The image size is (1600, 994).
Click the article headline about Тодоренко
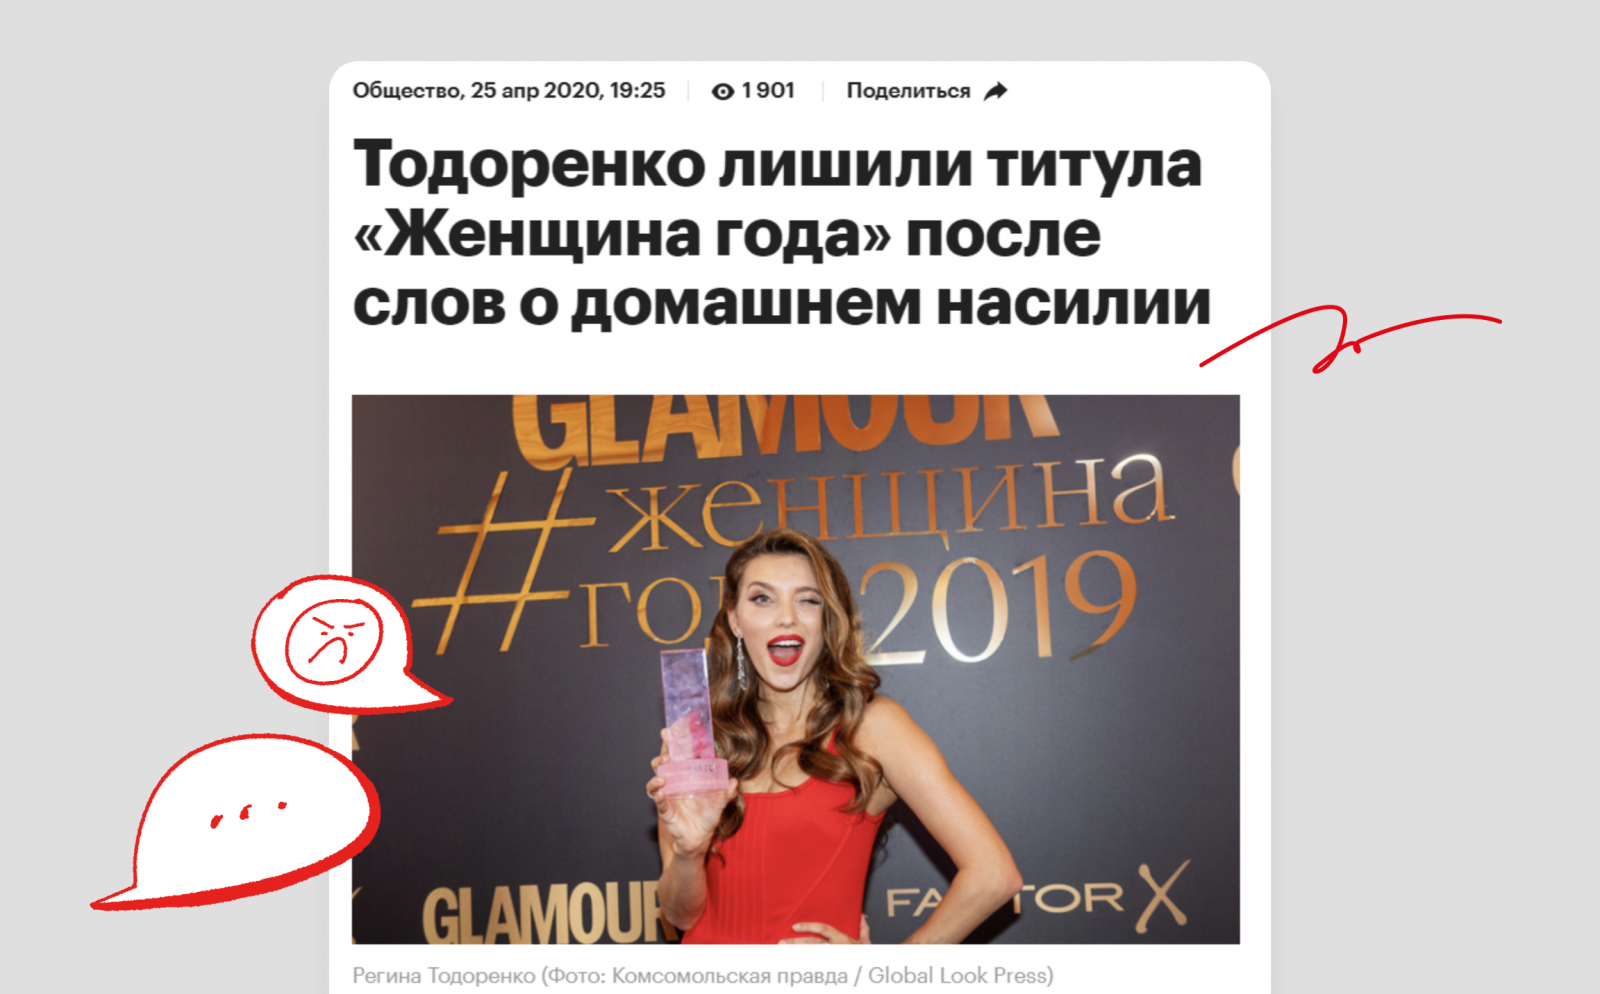tap(780, 233)
